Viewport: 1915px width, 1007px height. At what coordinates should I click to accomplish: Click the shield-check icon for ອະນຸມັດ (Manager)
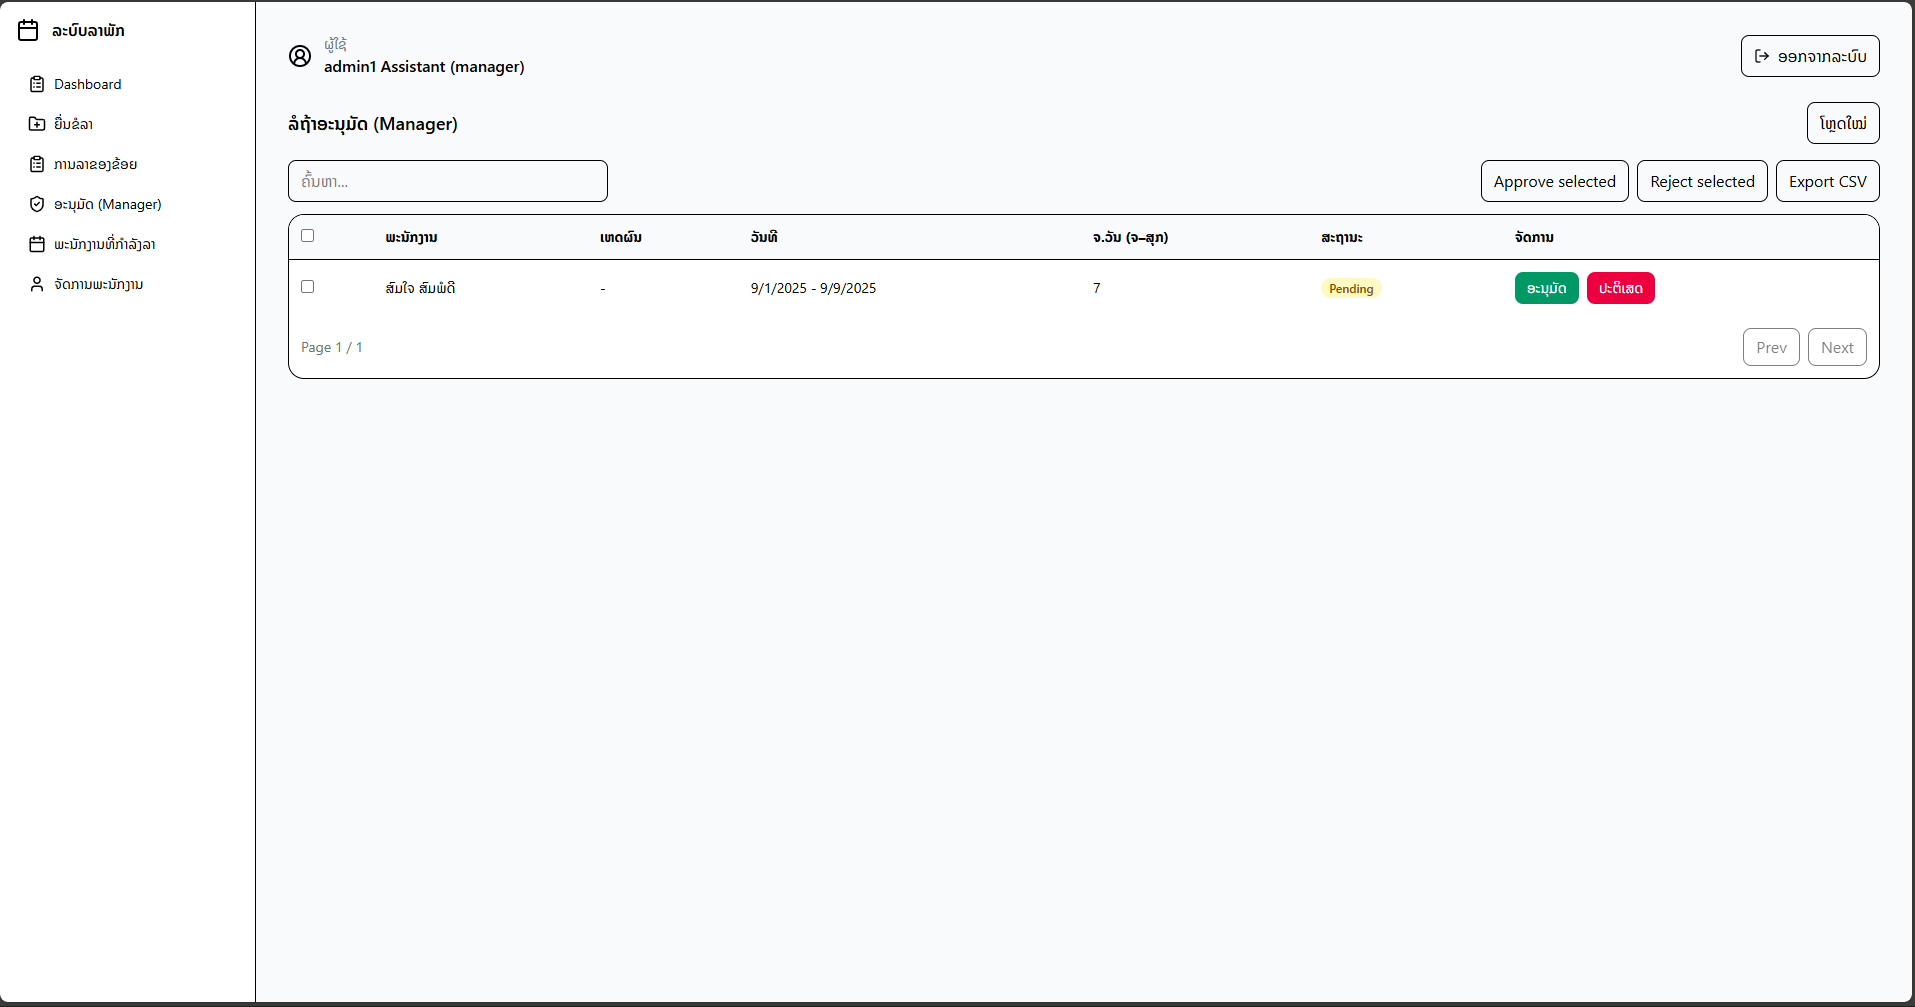pyautogui.click(x=37, y=204)
